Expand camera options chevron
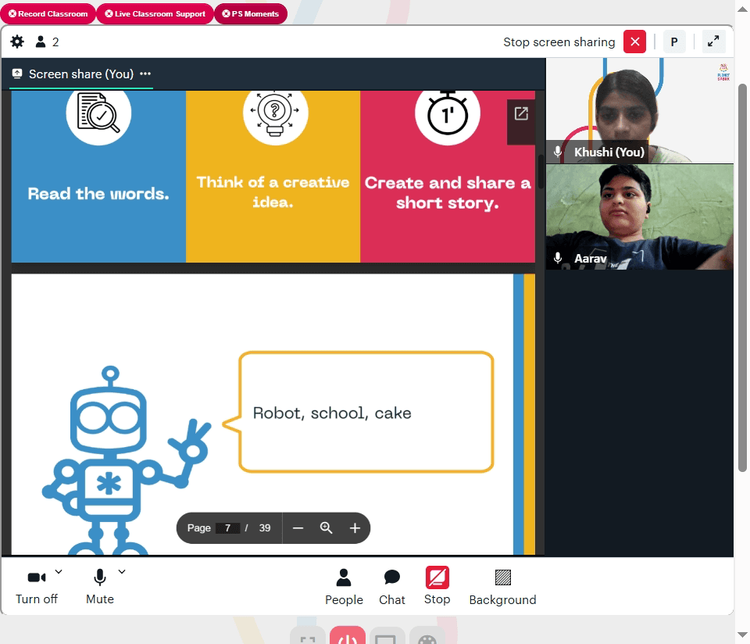 [x=58, y=571]
